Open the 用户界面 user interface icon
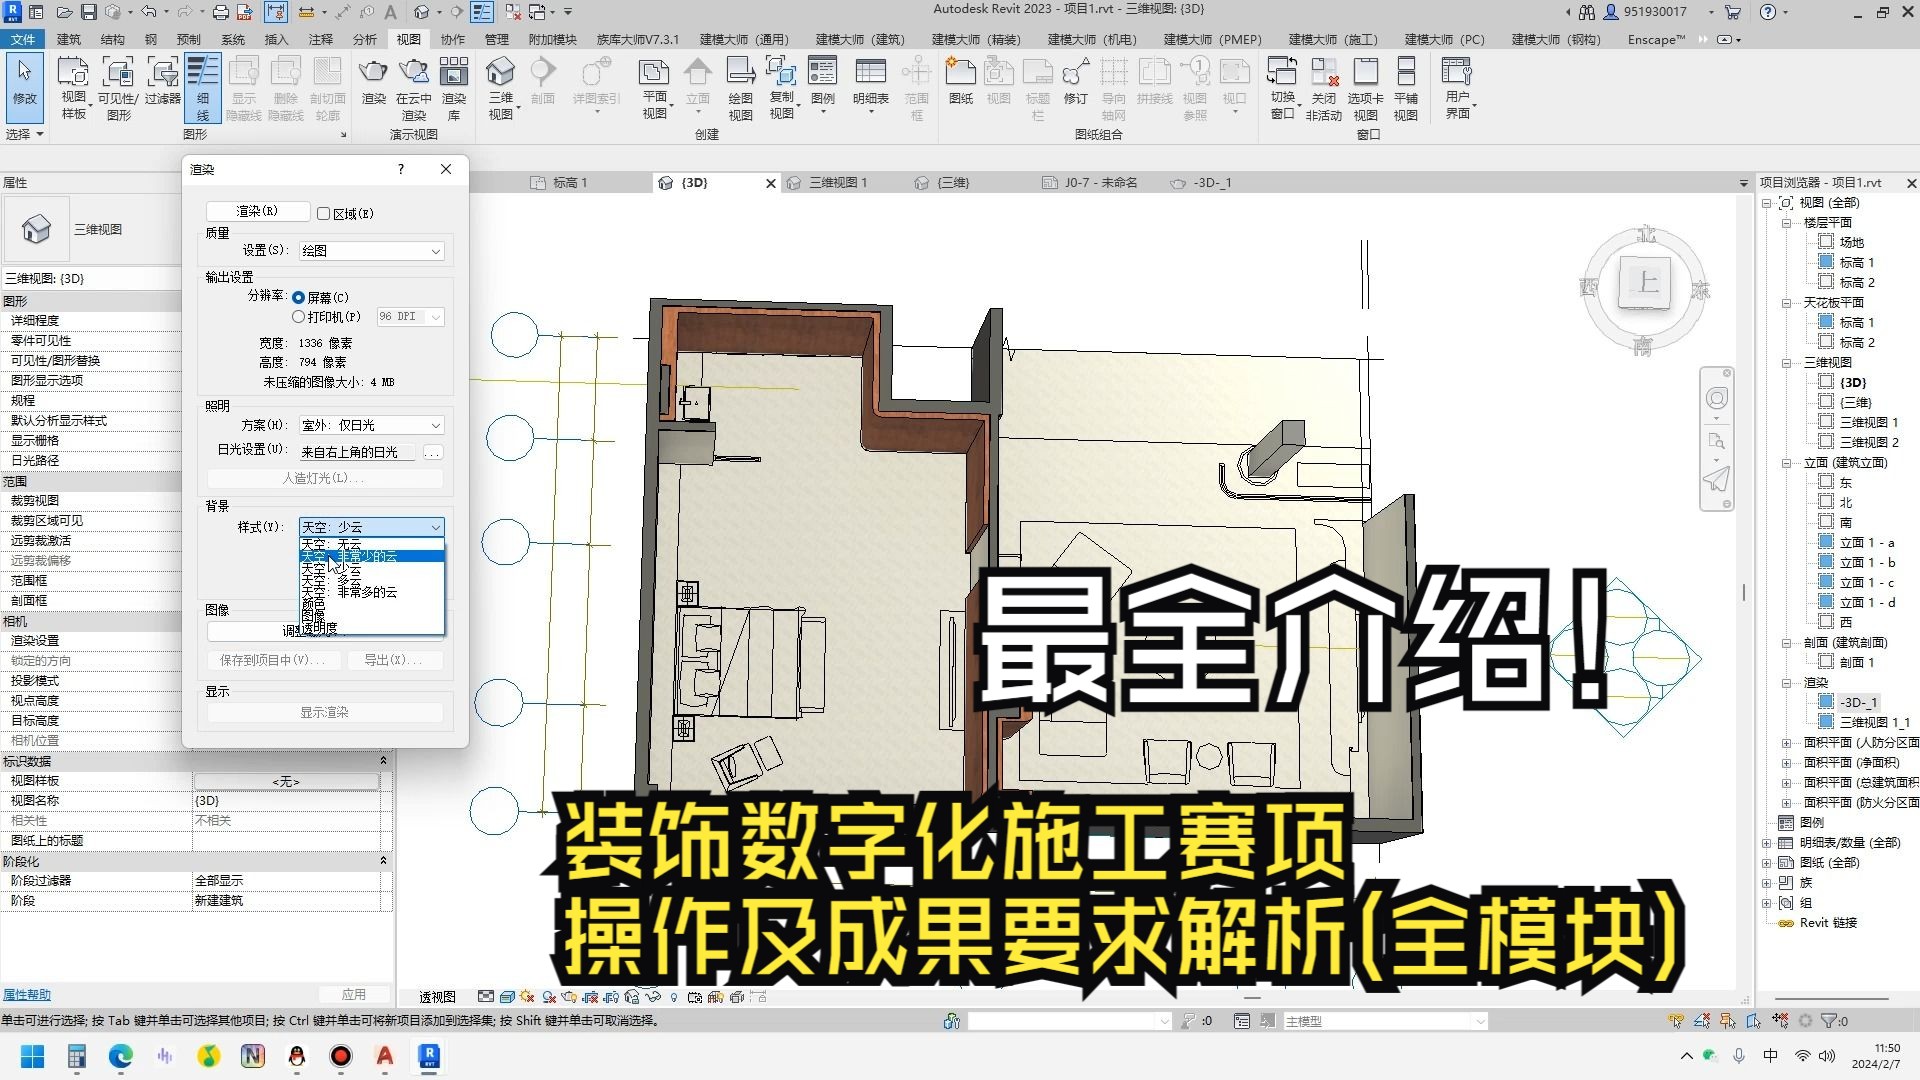The image size is (1920, 1080). click(x=1457, y=88)
